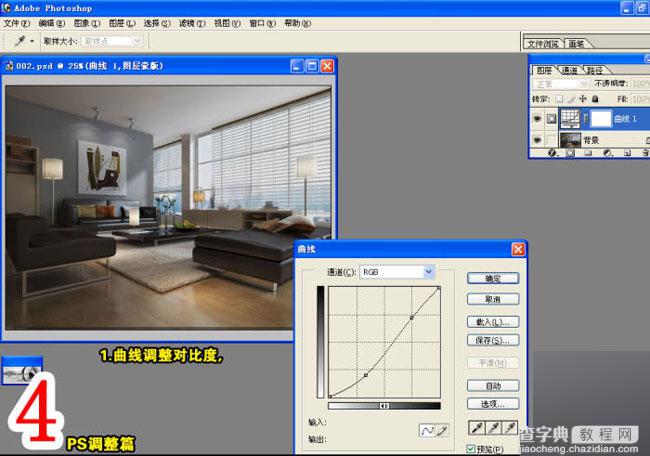Click the interior render in 002.psd window
Screen dimensions: 650x456
(x=168, y=207)
